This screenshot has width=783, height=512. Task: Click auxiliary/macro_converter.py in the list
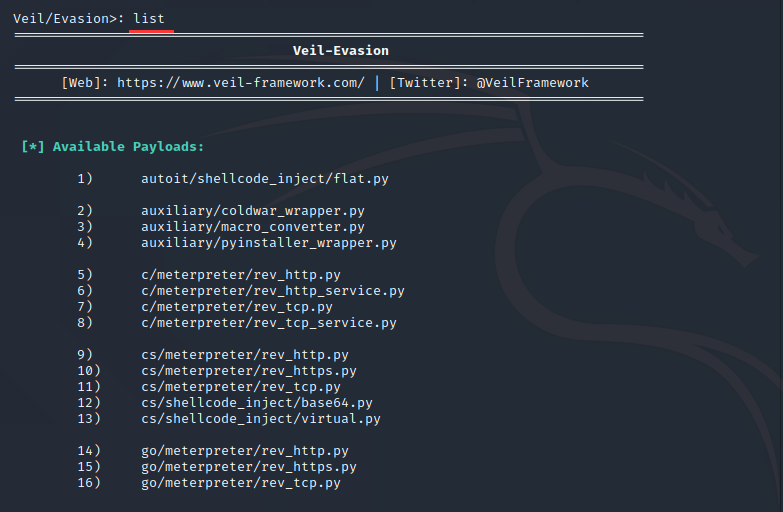tap(253, 227)
